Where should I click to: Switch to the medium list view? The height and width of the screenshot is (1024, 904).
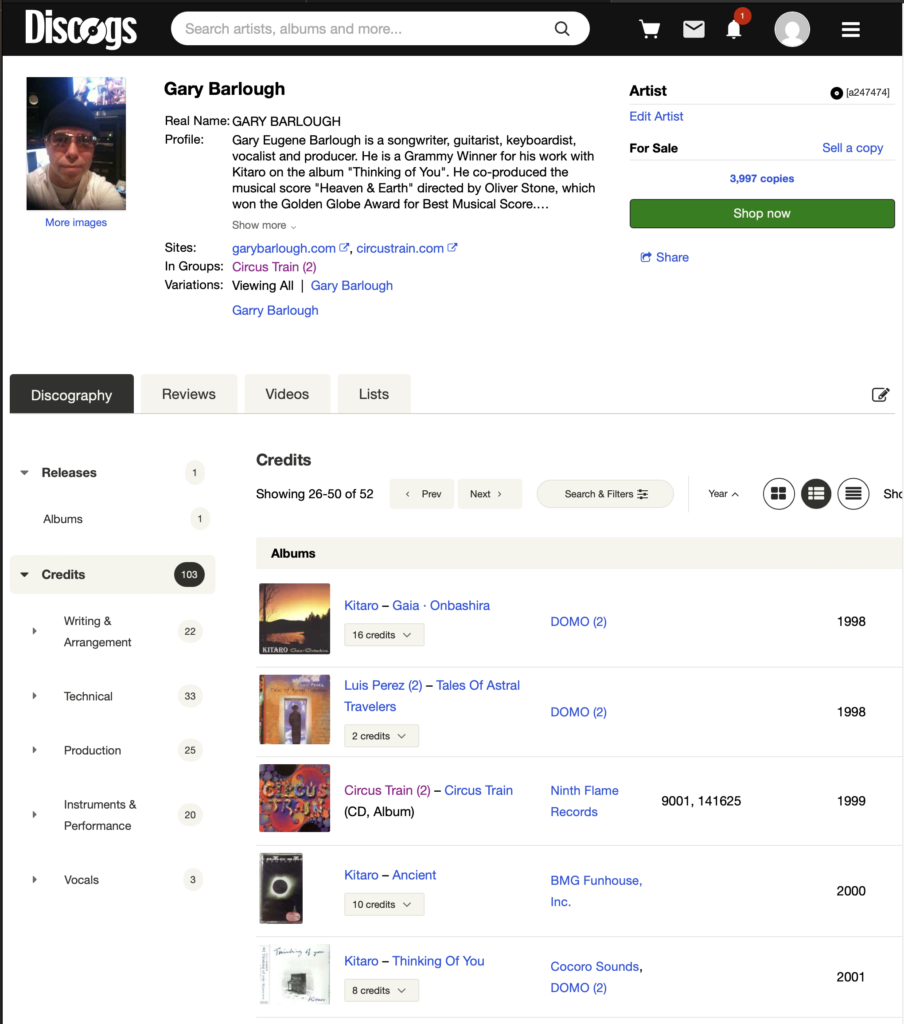click(x=816, y=494)
